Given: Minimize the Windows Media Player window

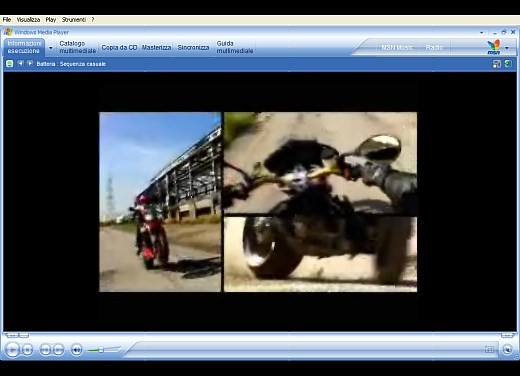Looking at the screenshot, I should [x=494, y=32].
